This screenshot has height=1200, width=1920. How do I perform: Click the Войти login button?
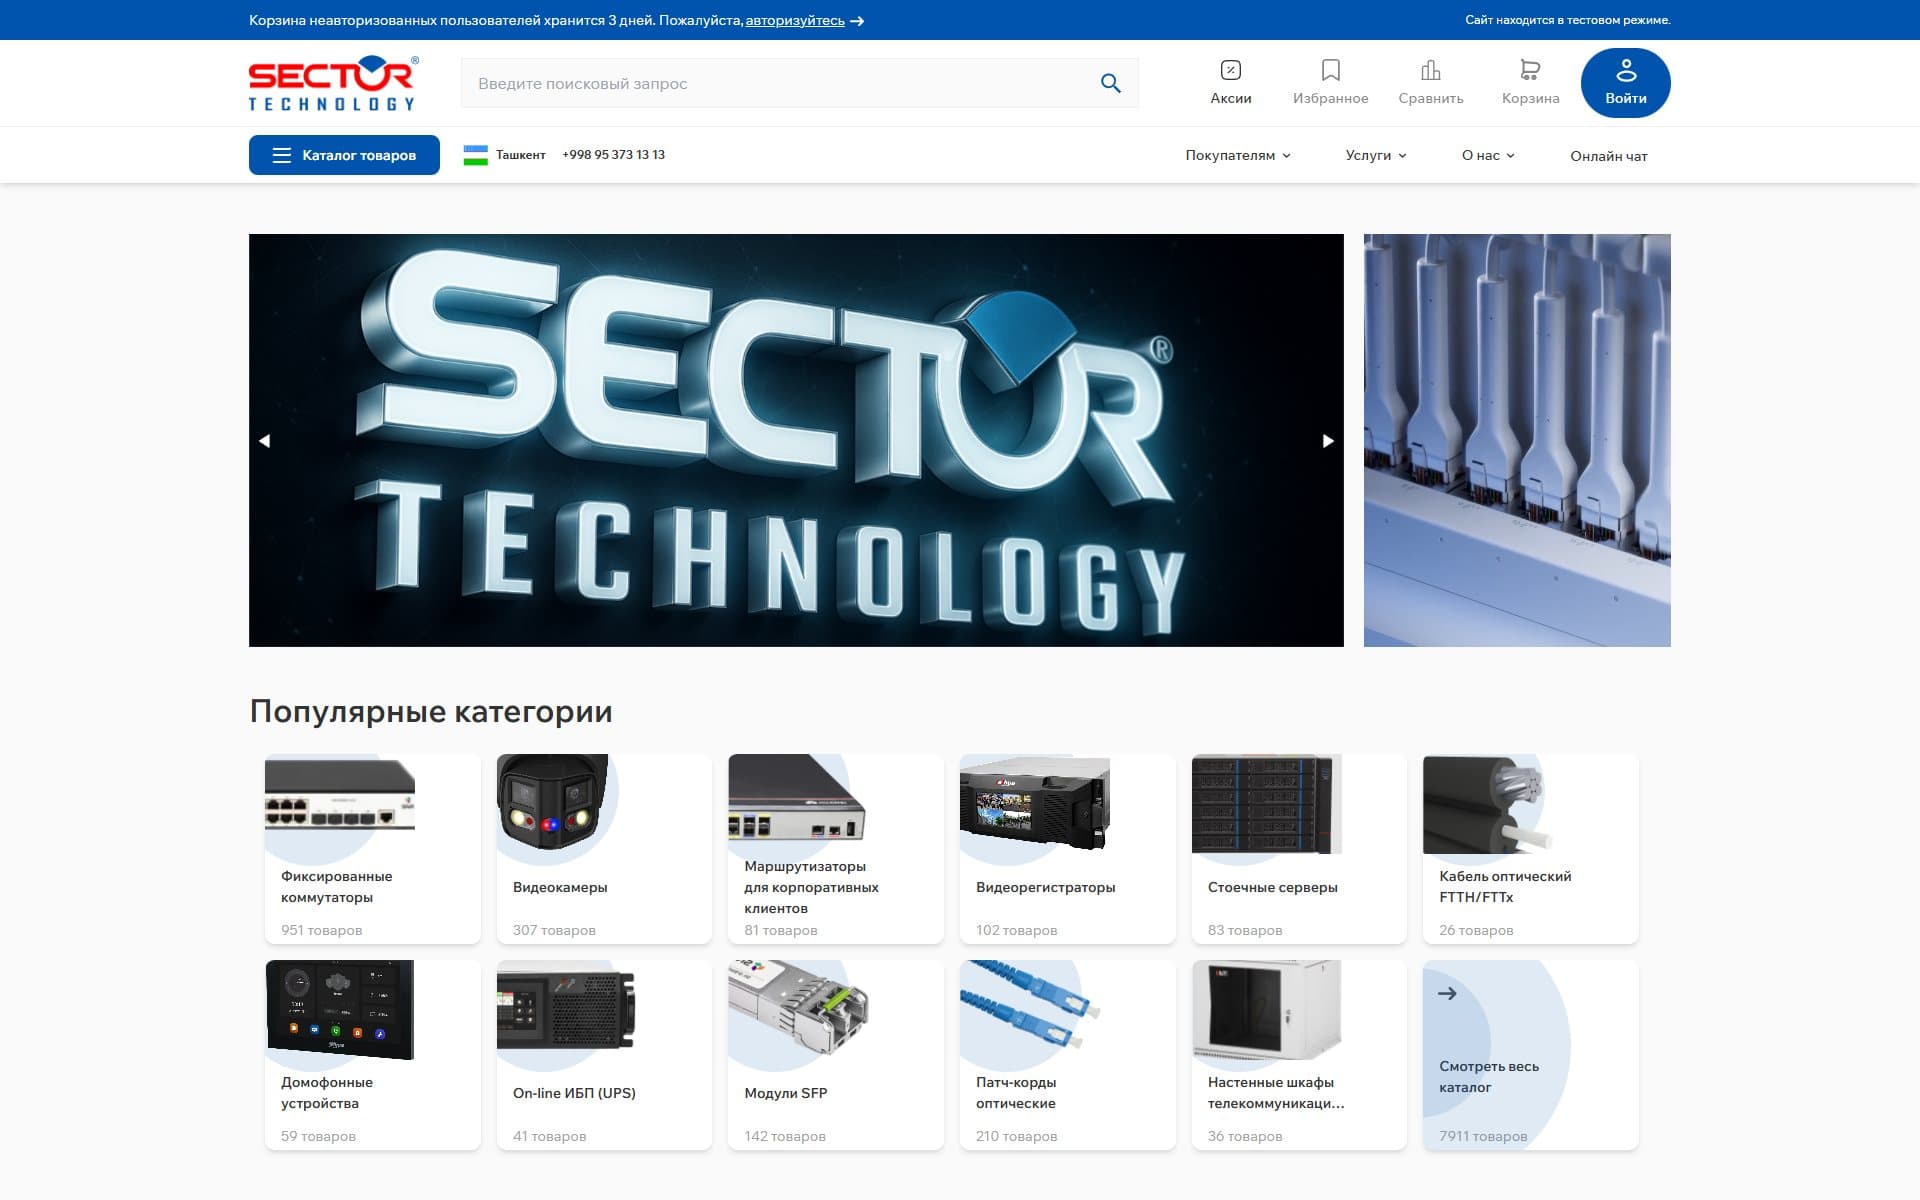1625,83
